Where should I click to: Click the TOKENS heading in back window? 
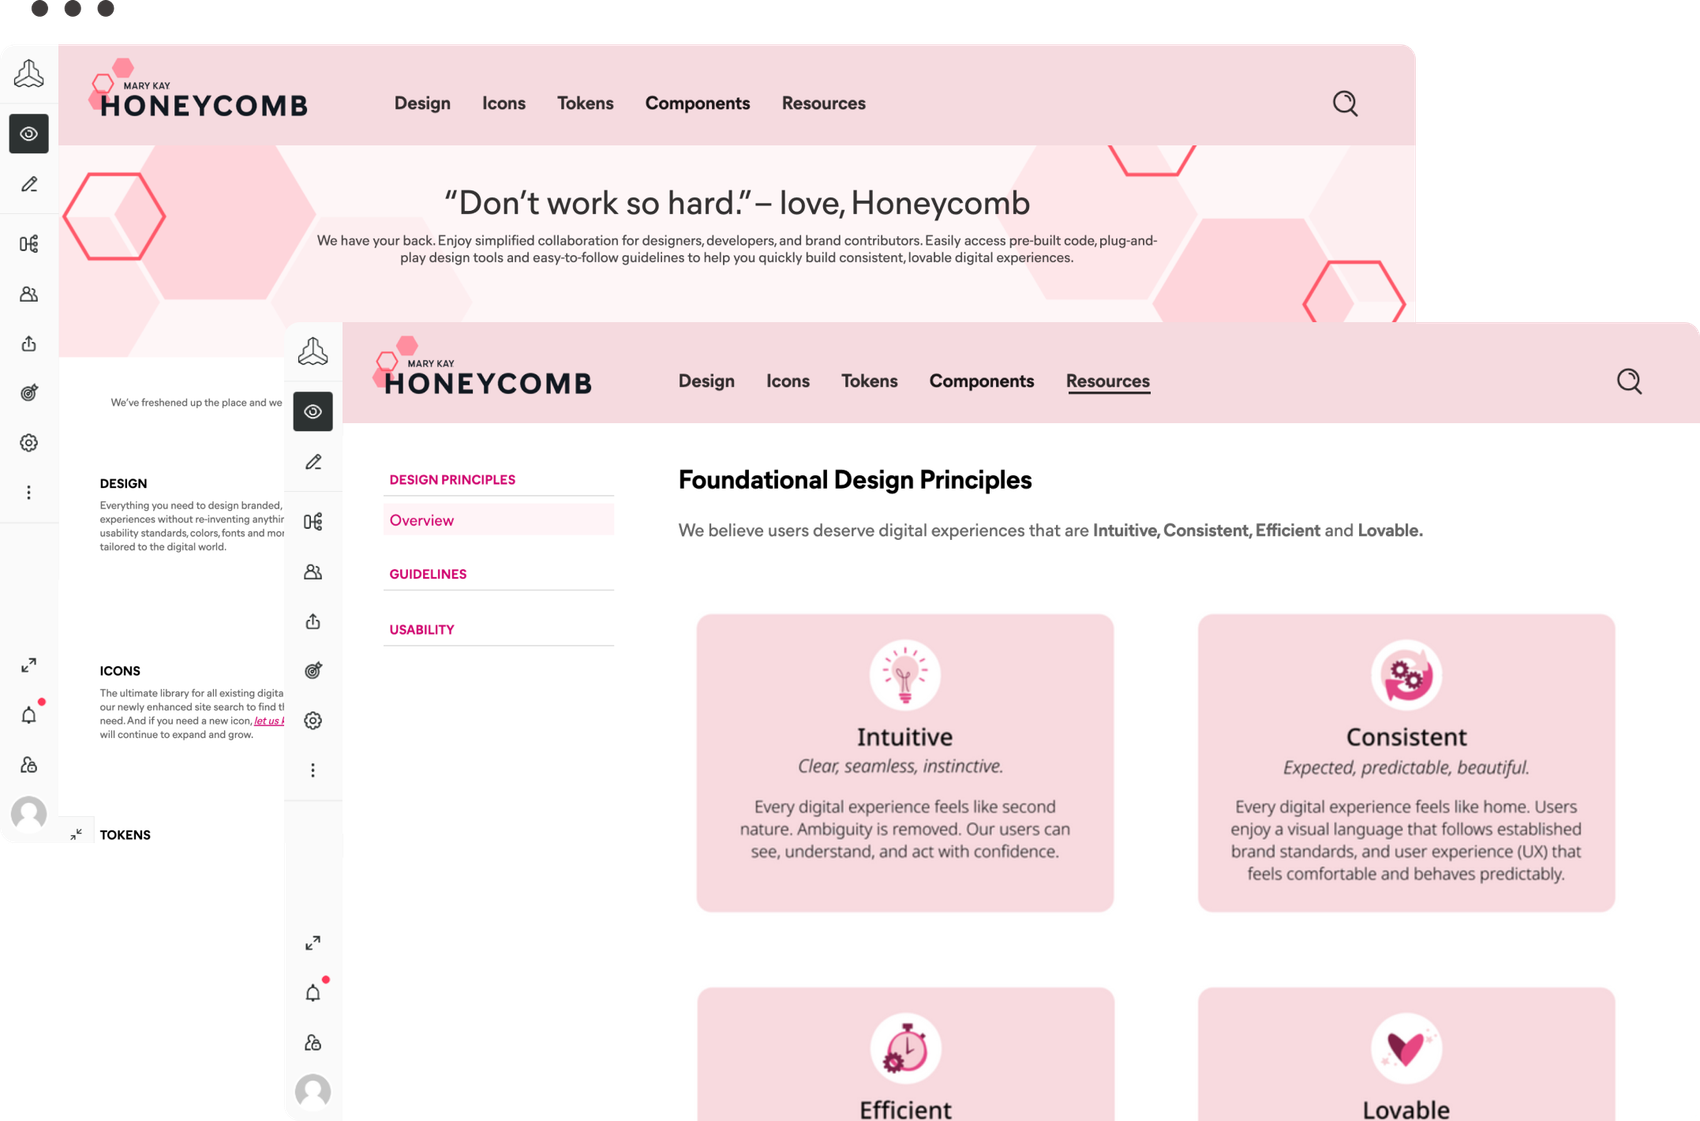click(125, 835)
